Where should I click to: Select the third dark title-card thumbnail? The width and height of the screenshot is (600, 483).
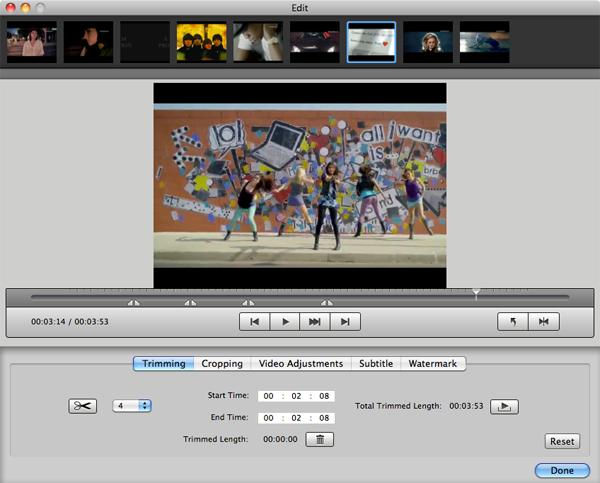(x=145, y=42)
